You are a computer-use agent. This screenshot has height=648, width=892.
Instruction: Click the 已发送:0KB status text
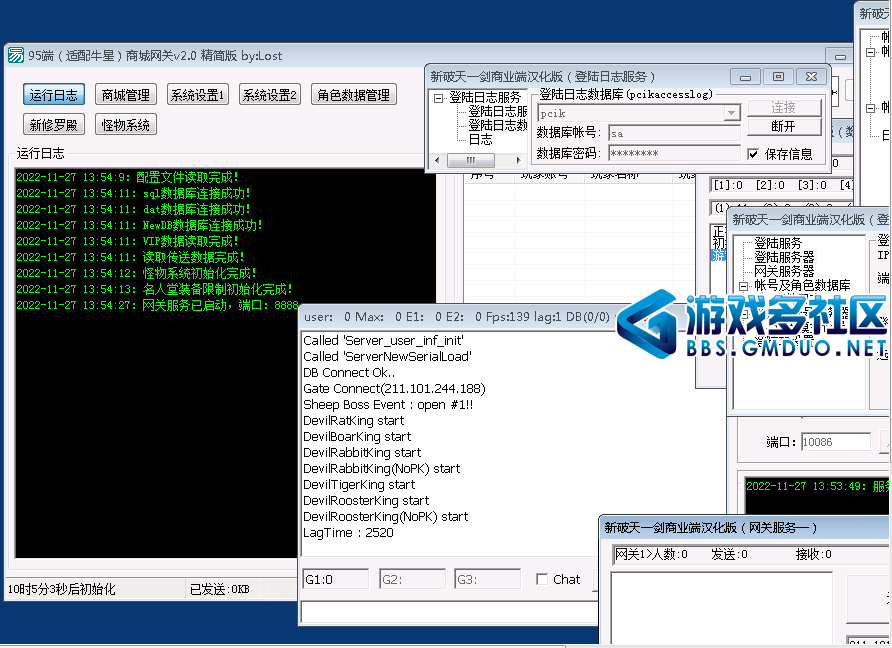pos(220,589)
